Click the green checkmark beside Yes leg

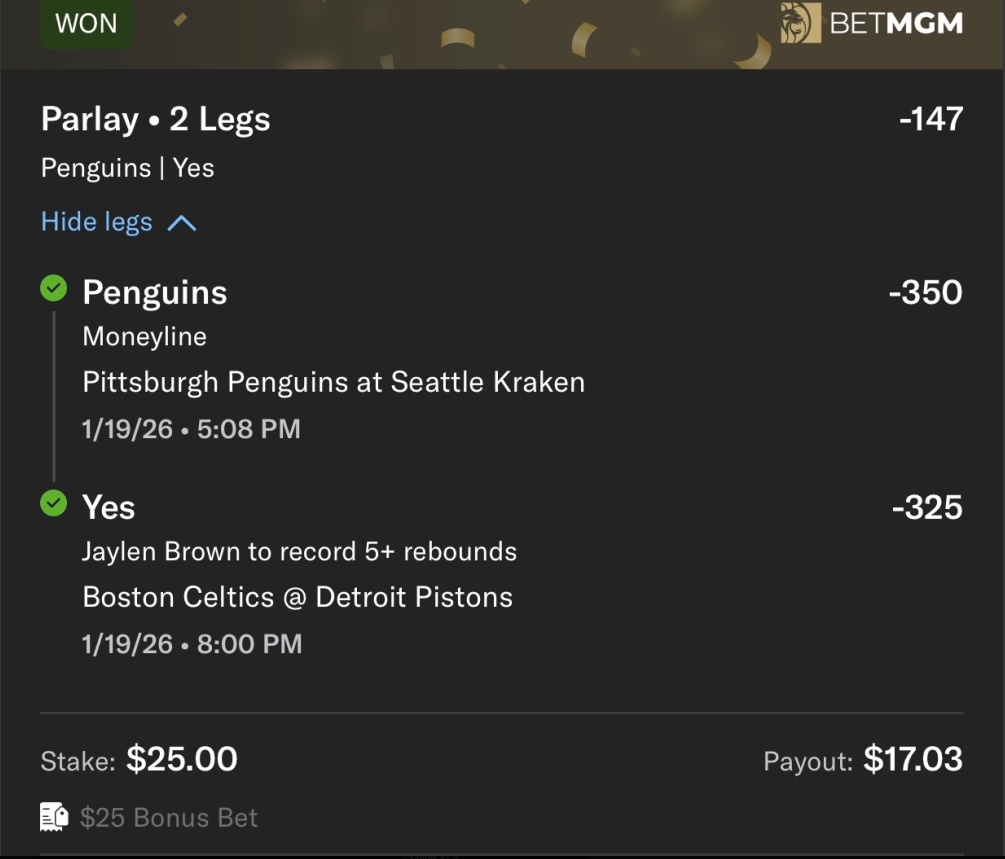click(x=53, y=504)
